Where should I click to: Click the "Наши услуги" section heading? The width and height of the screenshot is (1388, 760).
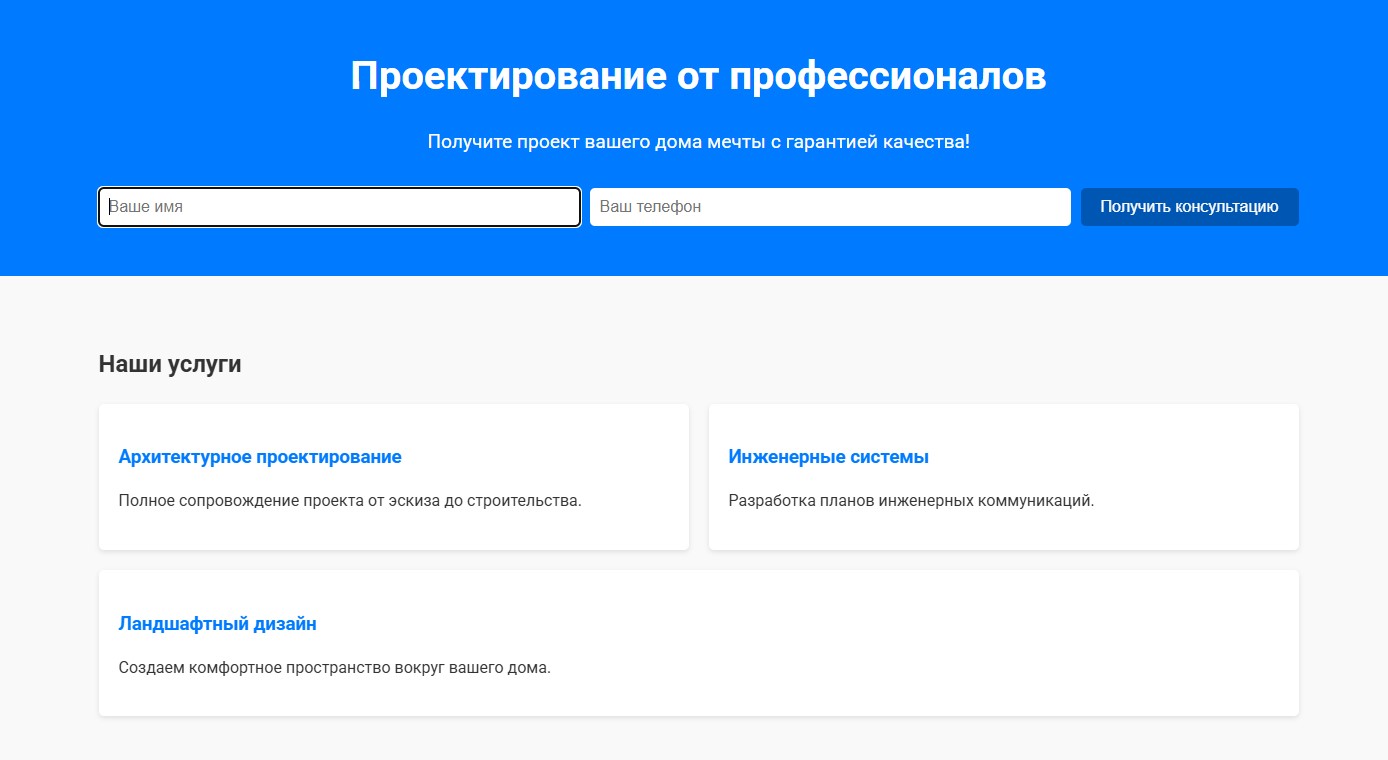coord(170,364)
